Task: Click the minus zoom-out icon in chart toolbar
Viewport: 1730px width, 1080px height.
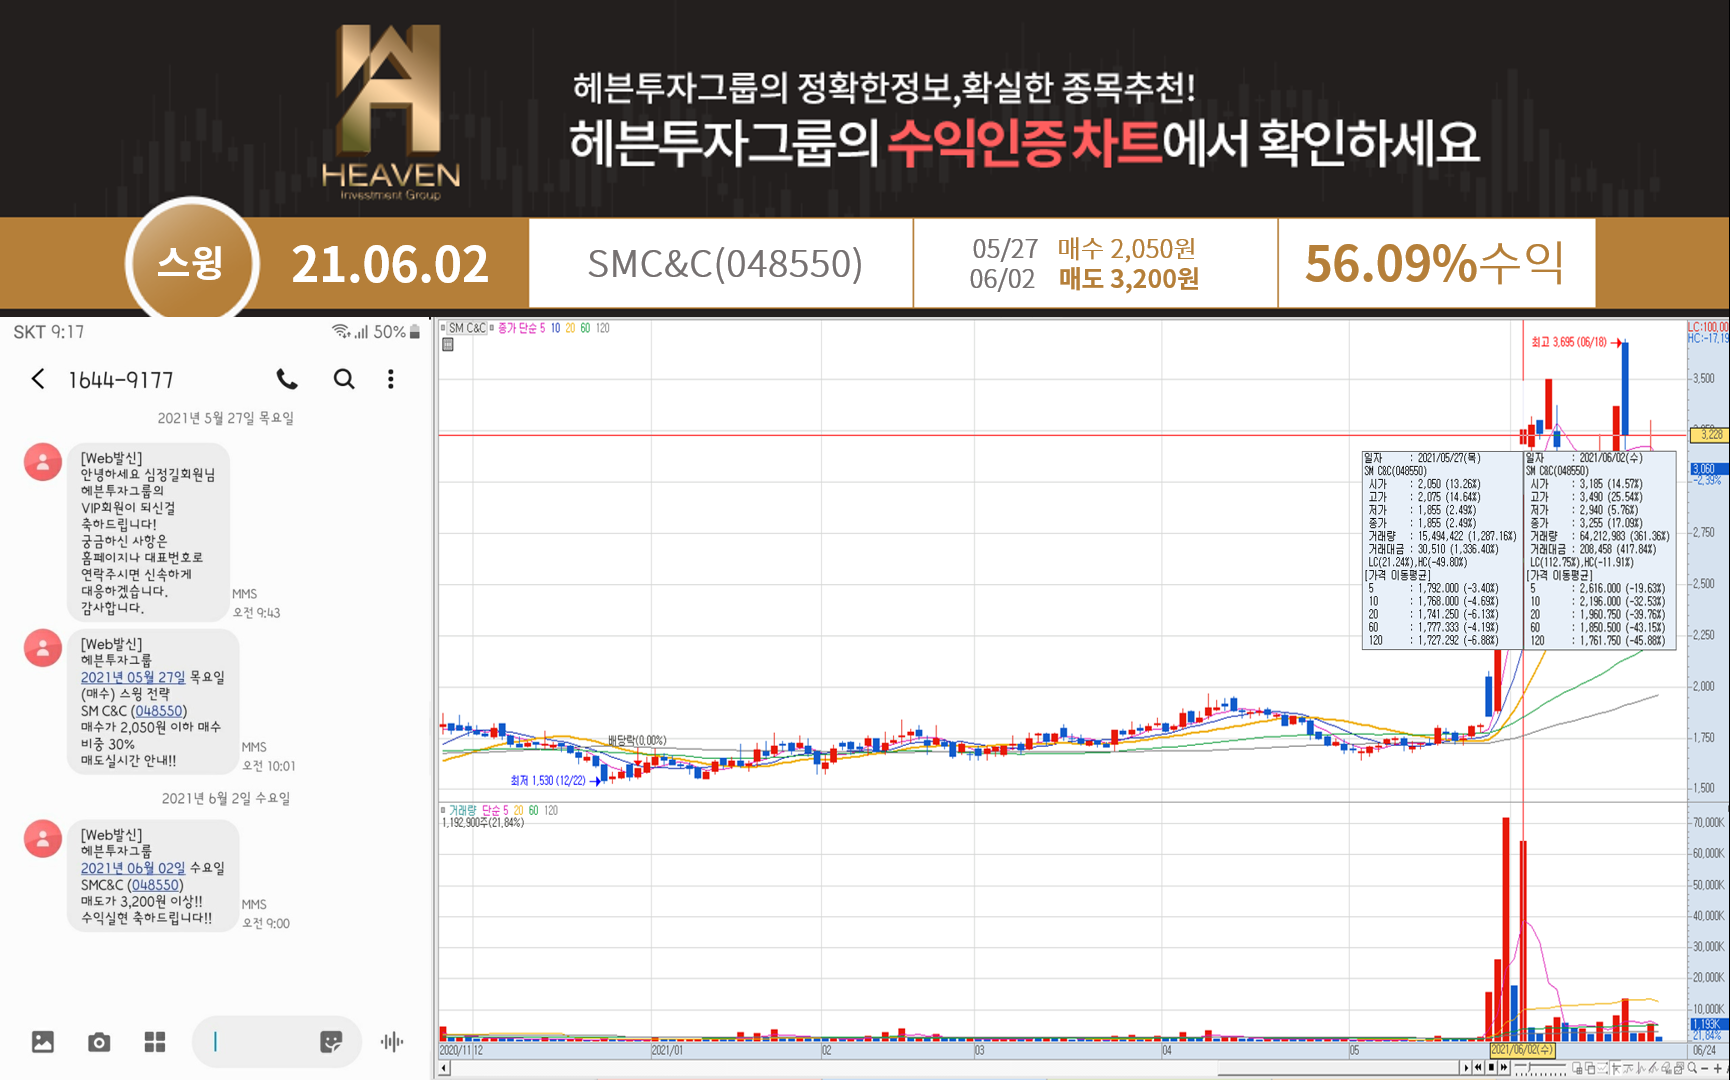Action: (x=1705, y=1069)
